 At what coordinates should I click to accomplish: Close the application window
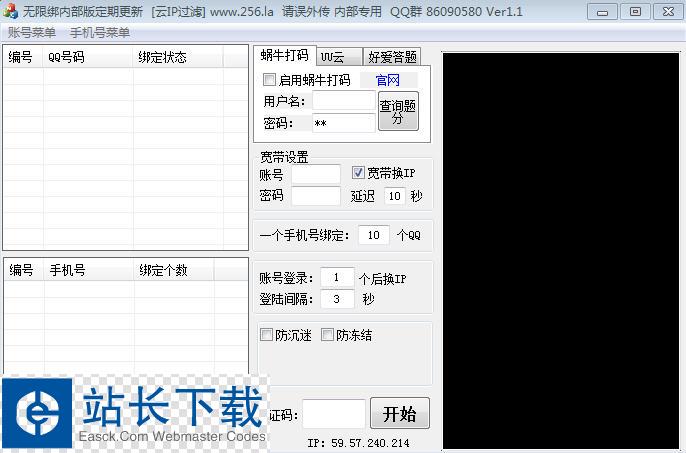tap(668, 12)
